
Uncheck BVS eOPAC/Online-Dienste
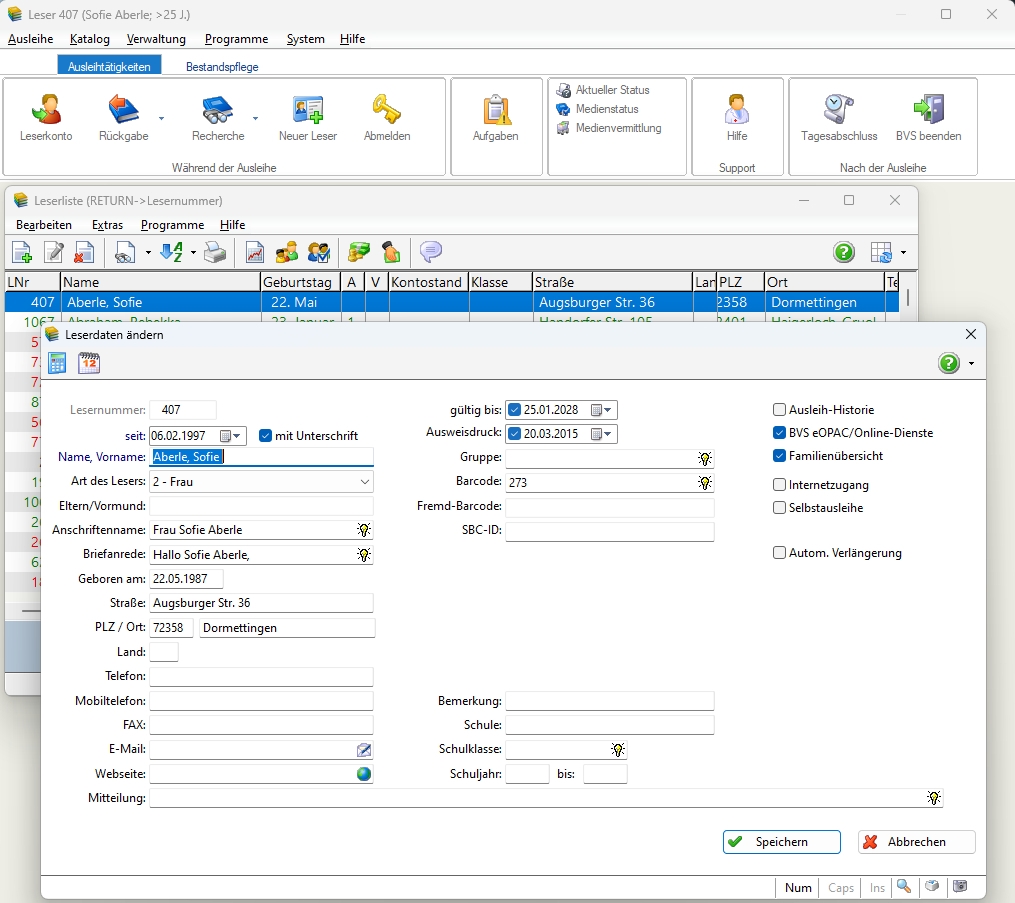[779, 432]
